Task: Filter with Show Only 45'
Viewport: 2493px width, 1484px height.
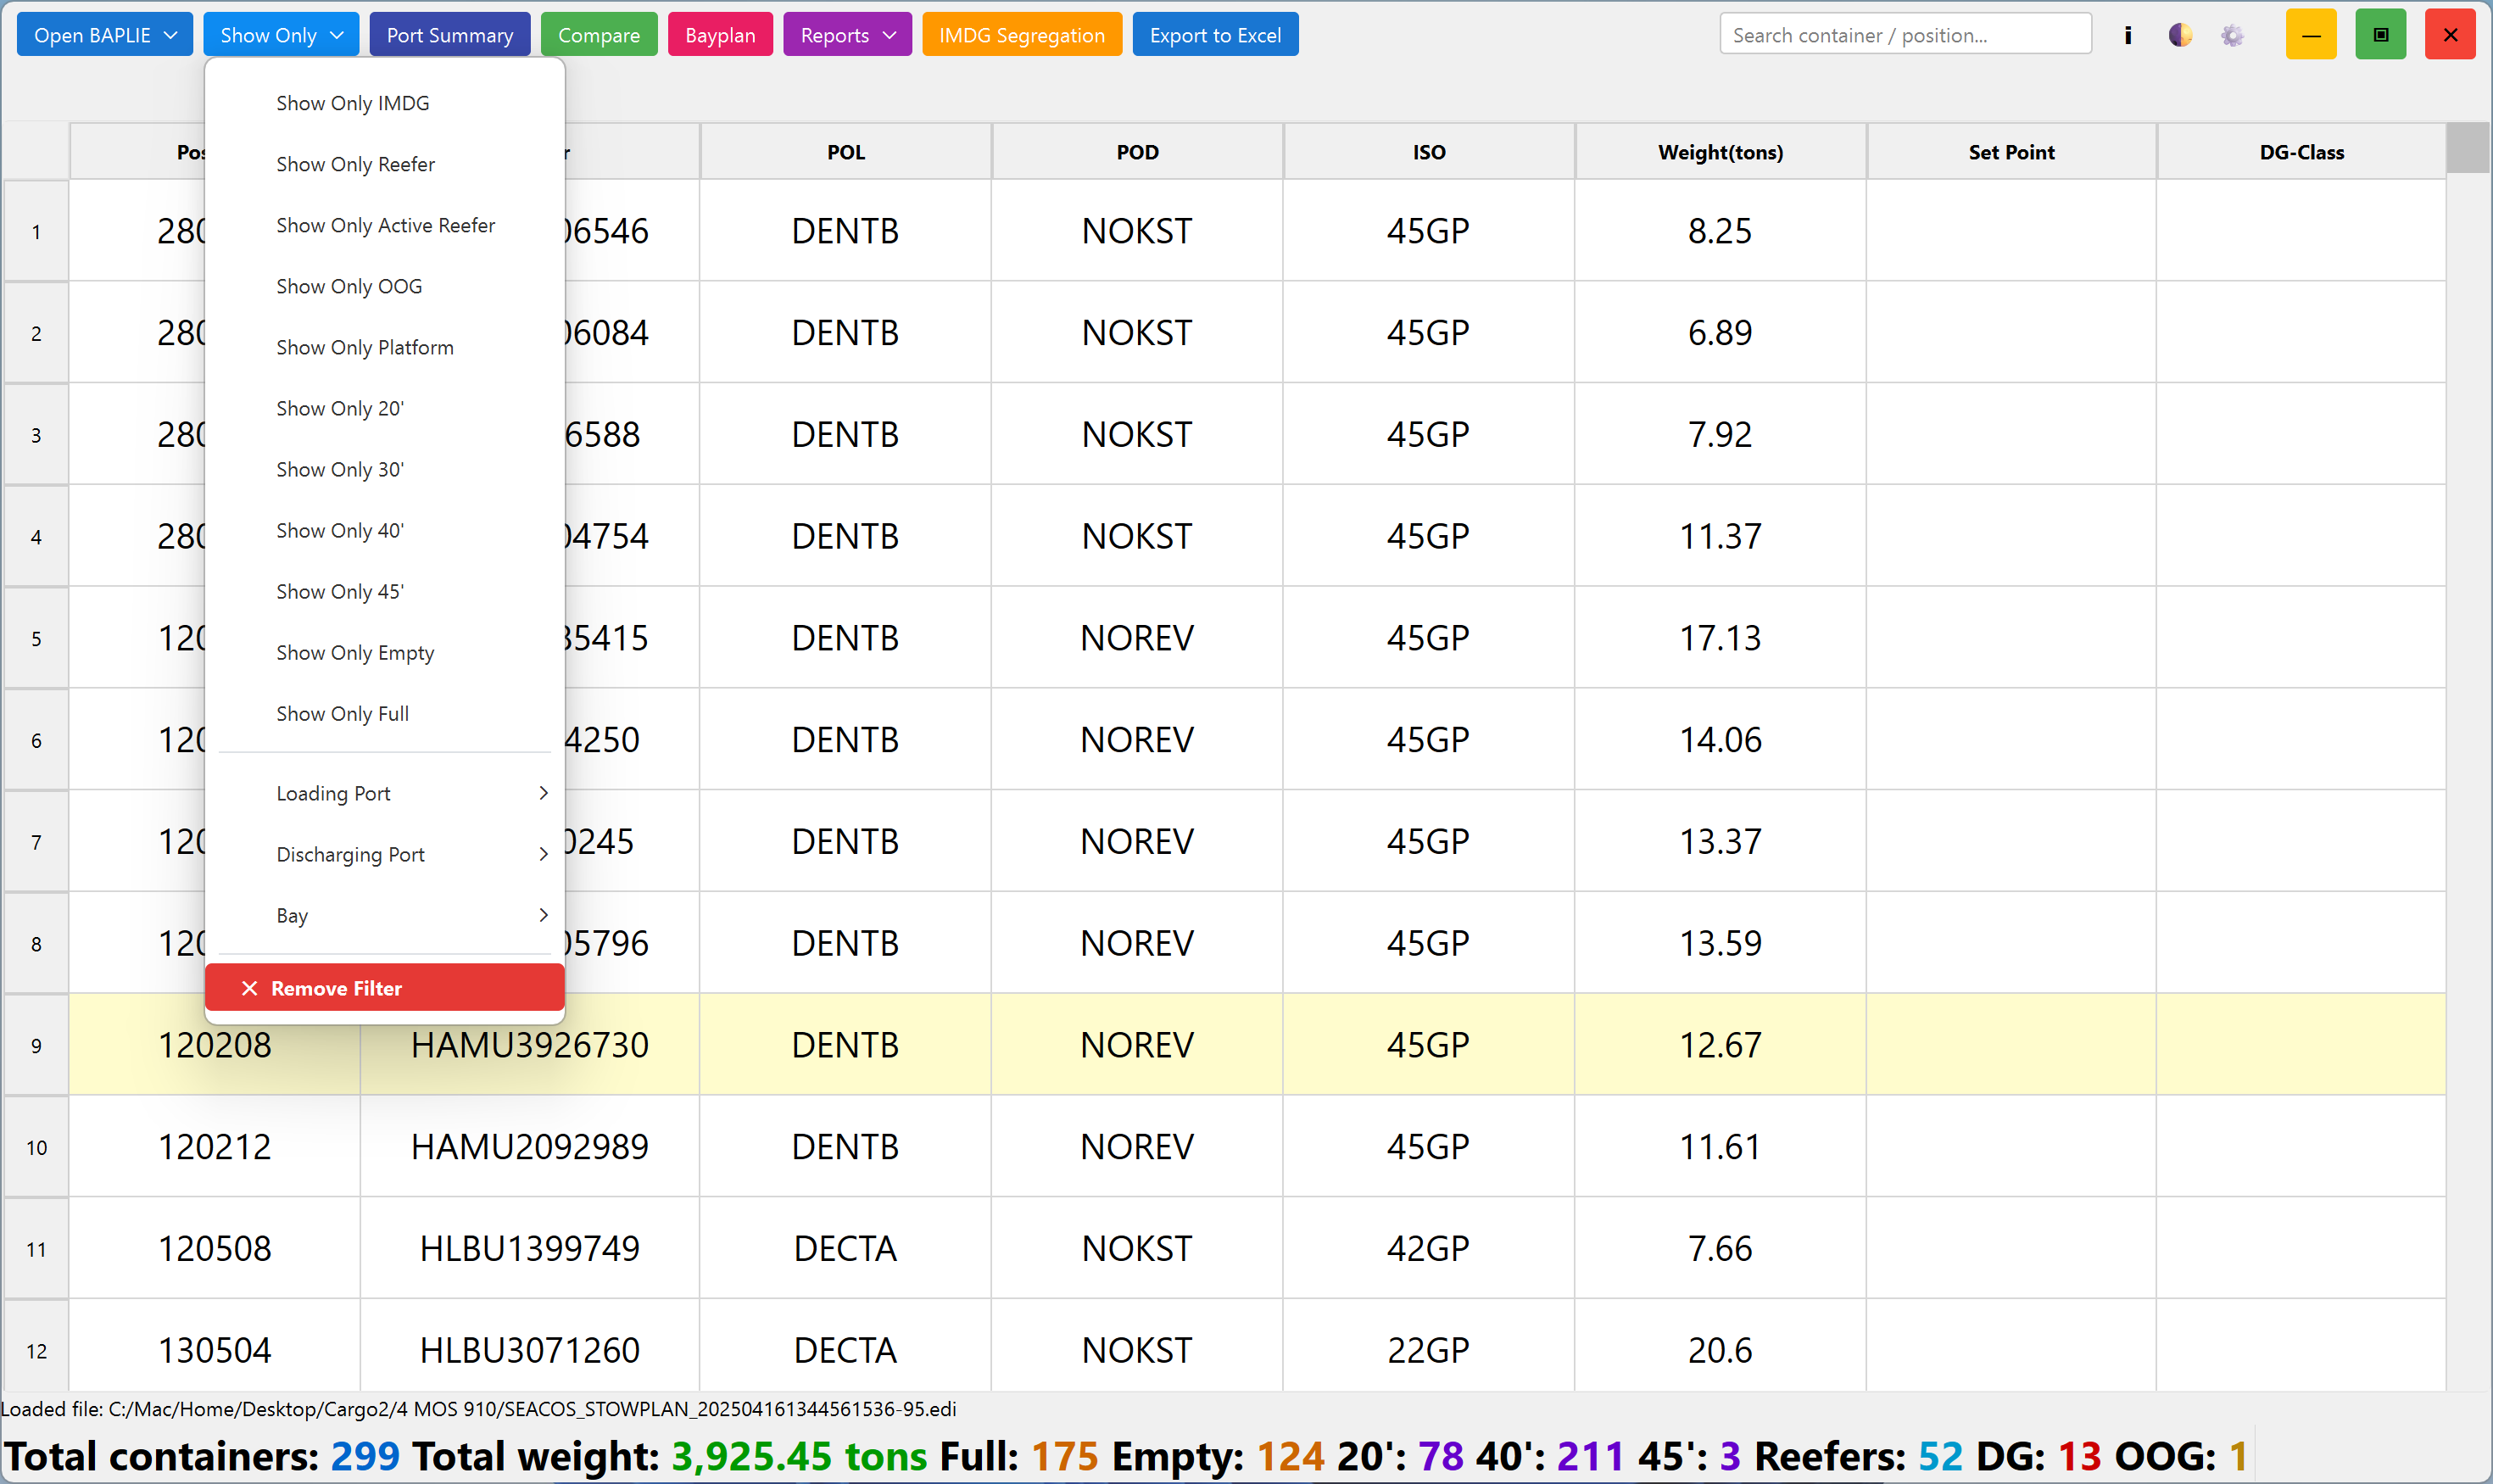Action: point(385,591)
